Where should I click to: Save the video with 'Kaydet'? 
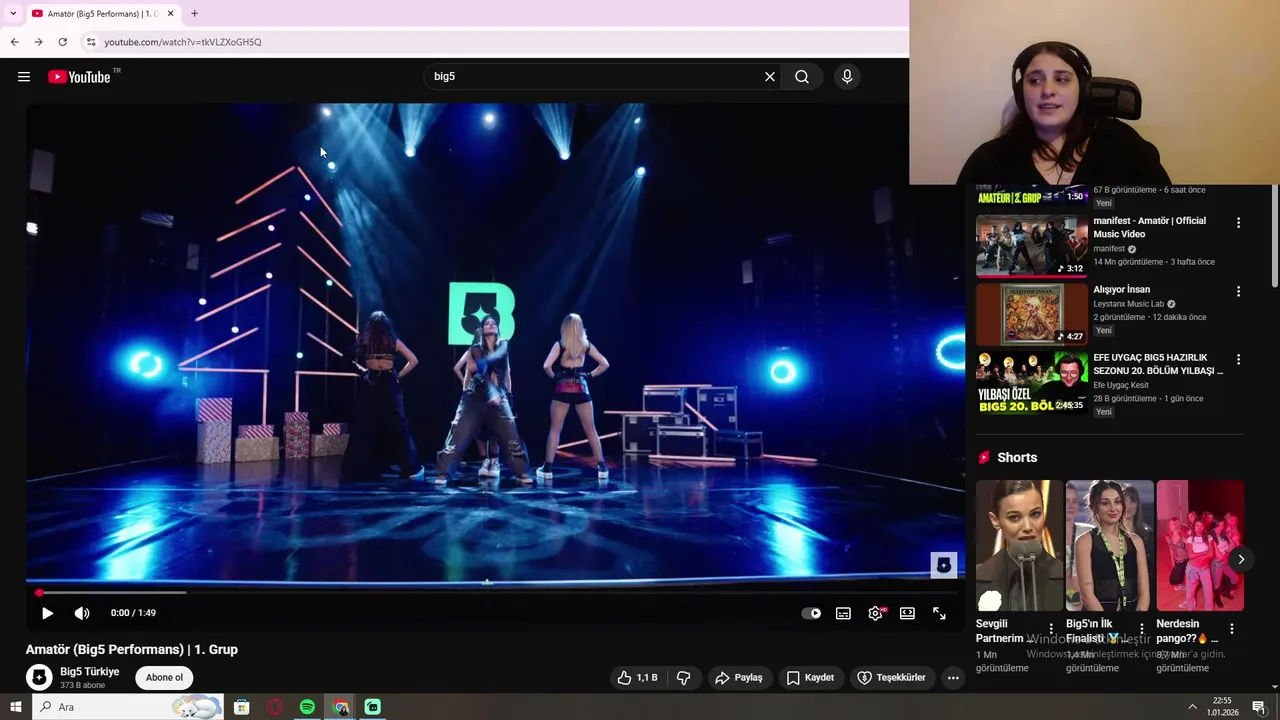tap(810, 677)
